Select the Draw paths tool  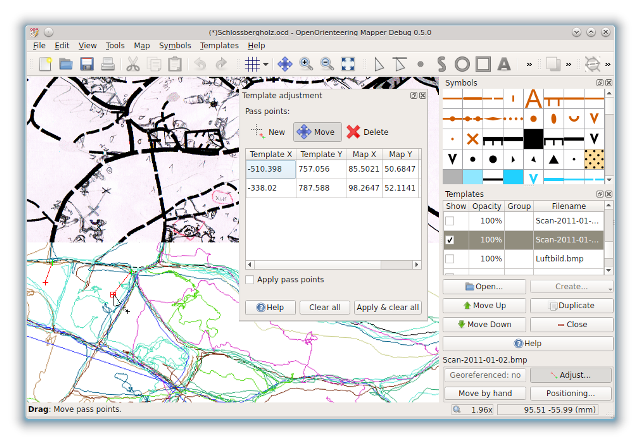coord(441,64)
